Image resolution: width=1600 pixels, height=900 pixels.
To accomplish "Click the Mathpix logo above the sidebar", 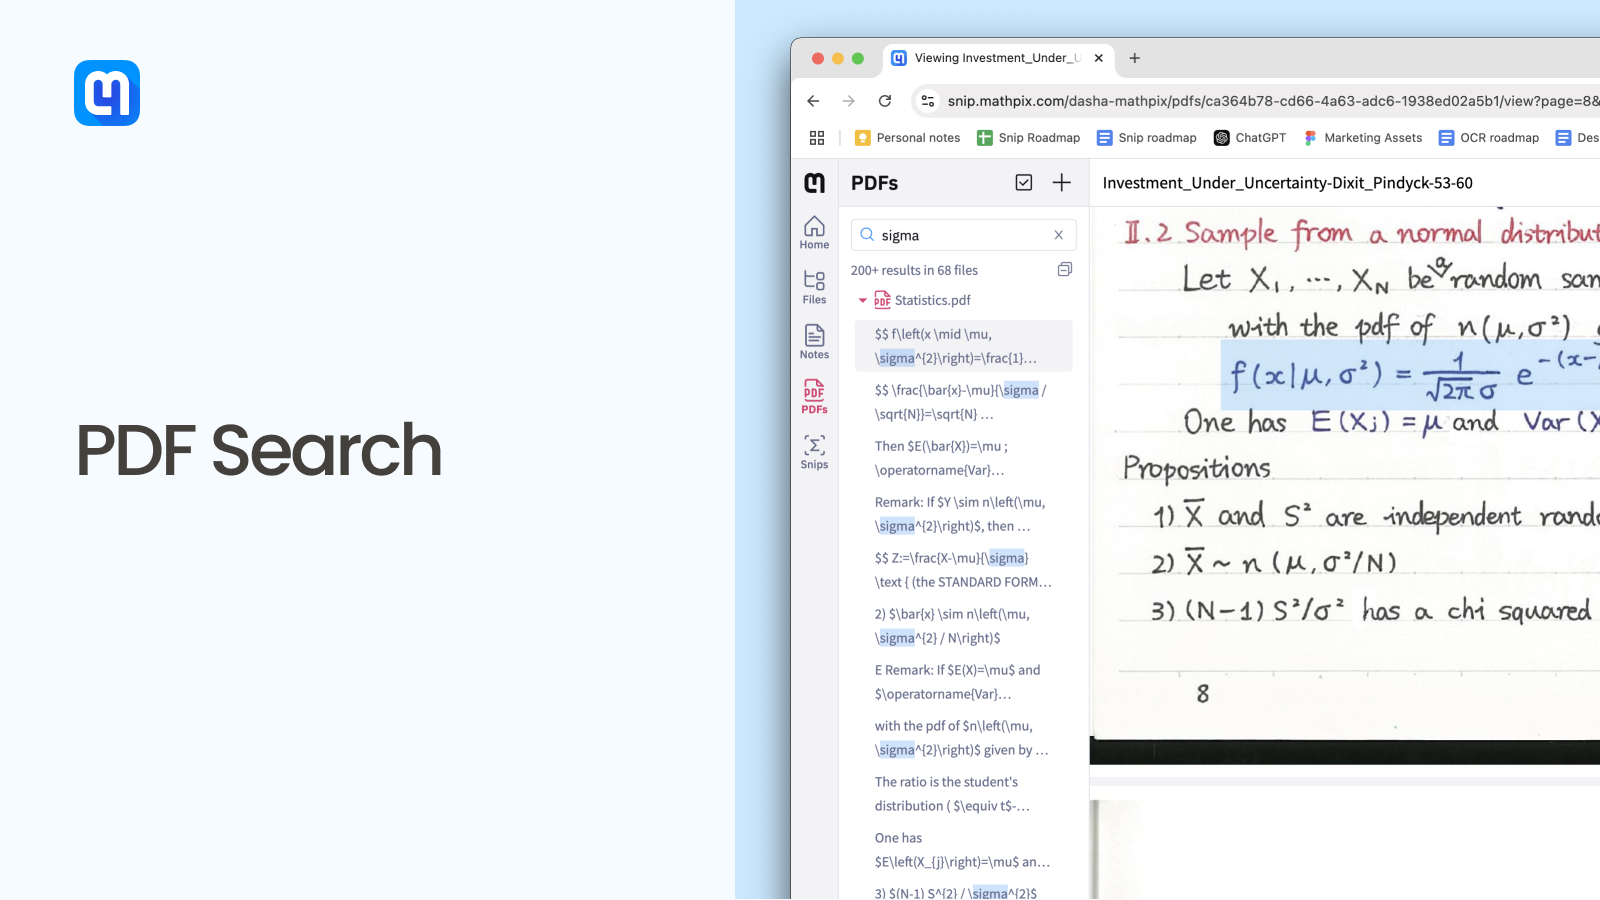I will [x=813, y=183].
